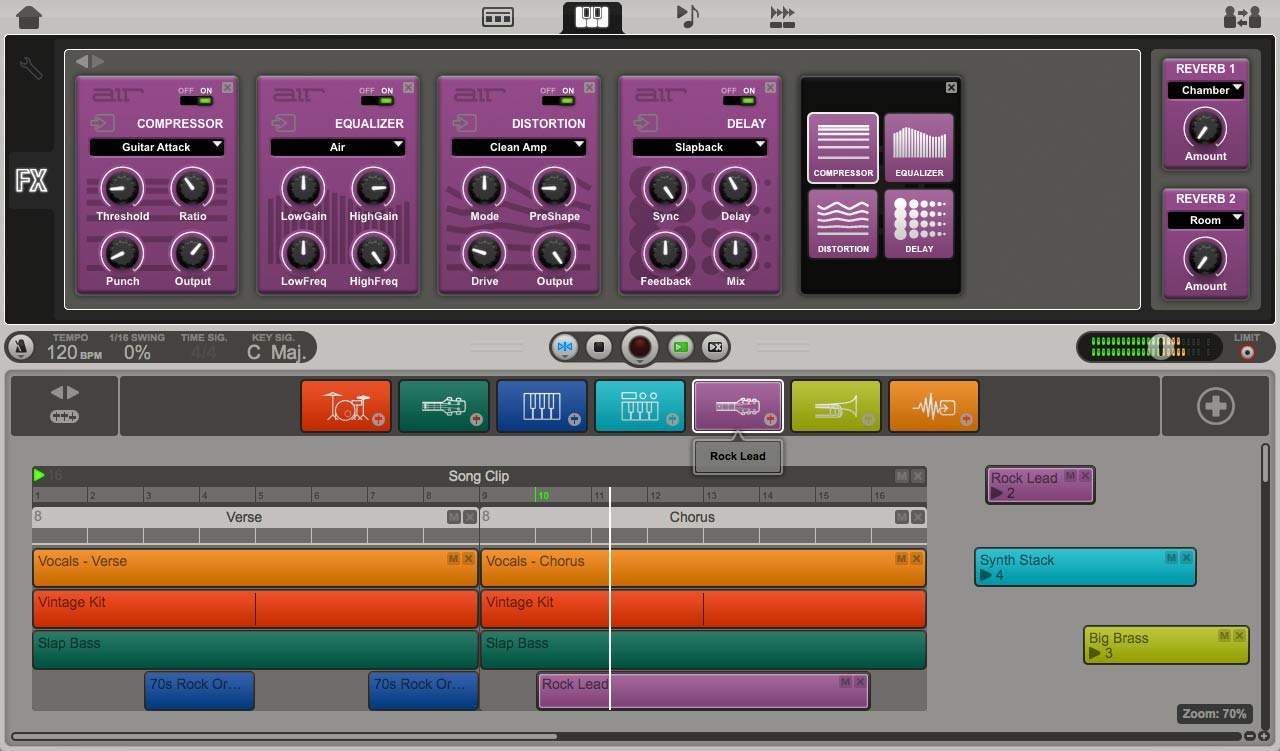The height and width of the screenshot is (751, 1280).
Task: Toggle the Distortion ON/OFF switch
Action: [558, 101]
